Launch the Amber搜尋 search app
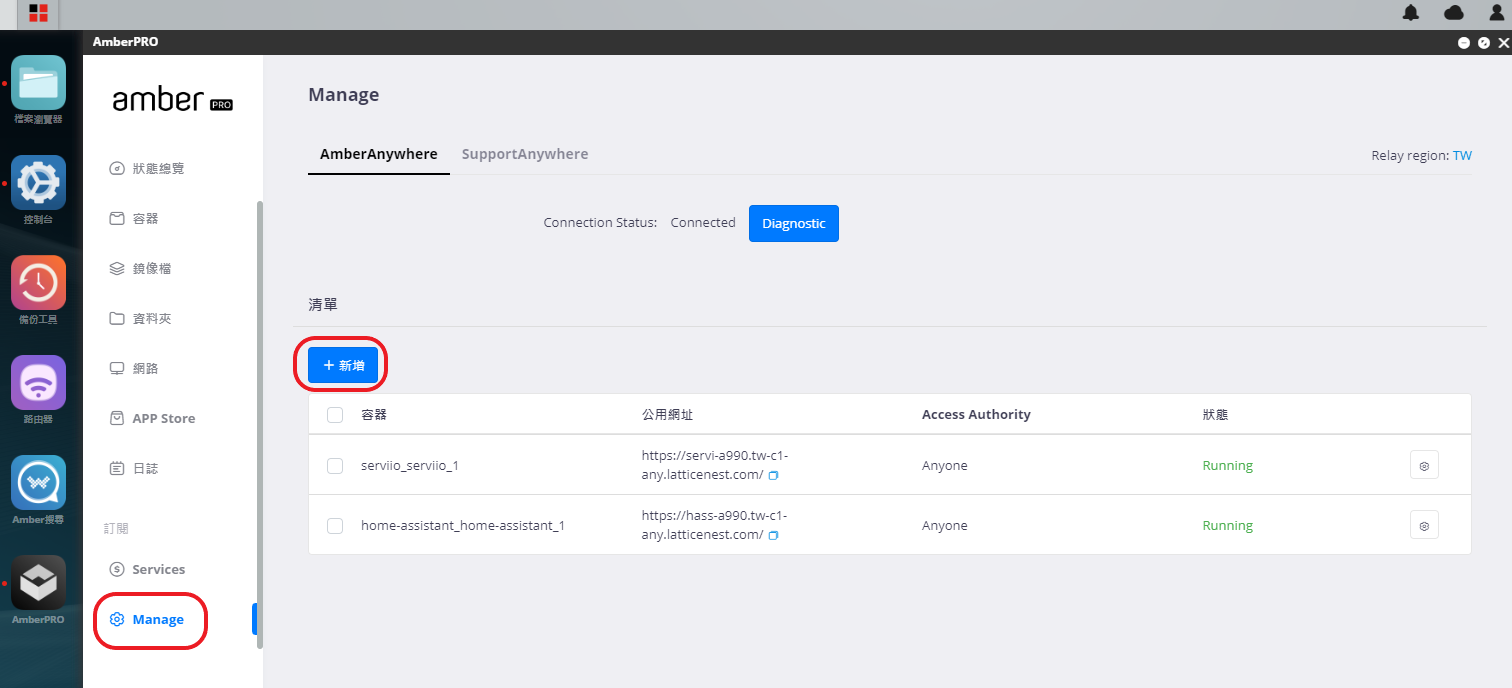1512x688 pixels. [38, 483]
